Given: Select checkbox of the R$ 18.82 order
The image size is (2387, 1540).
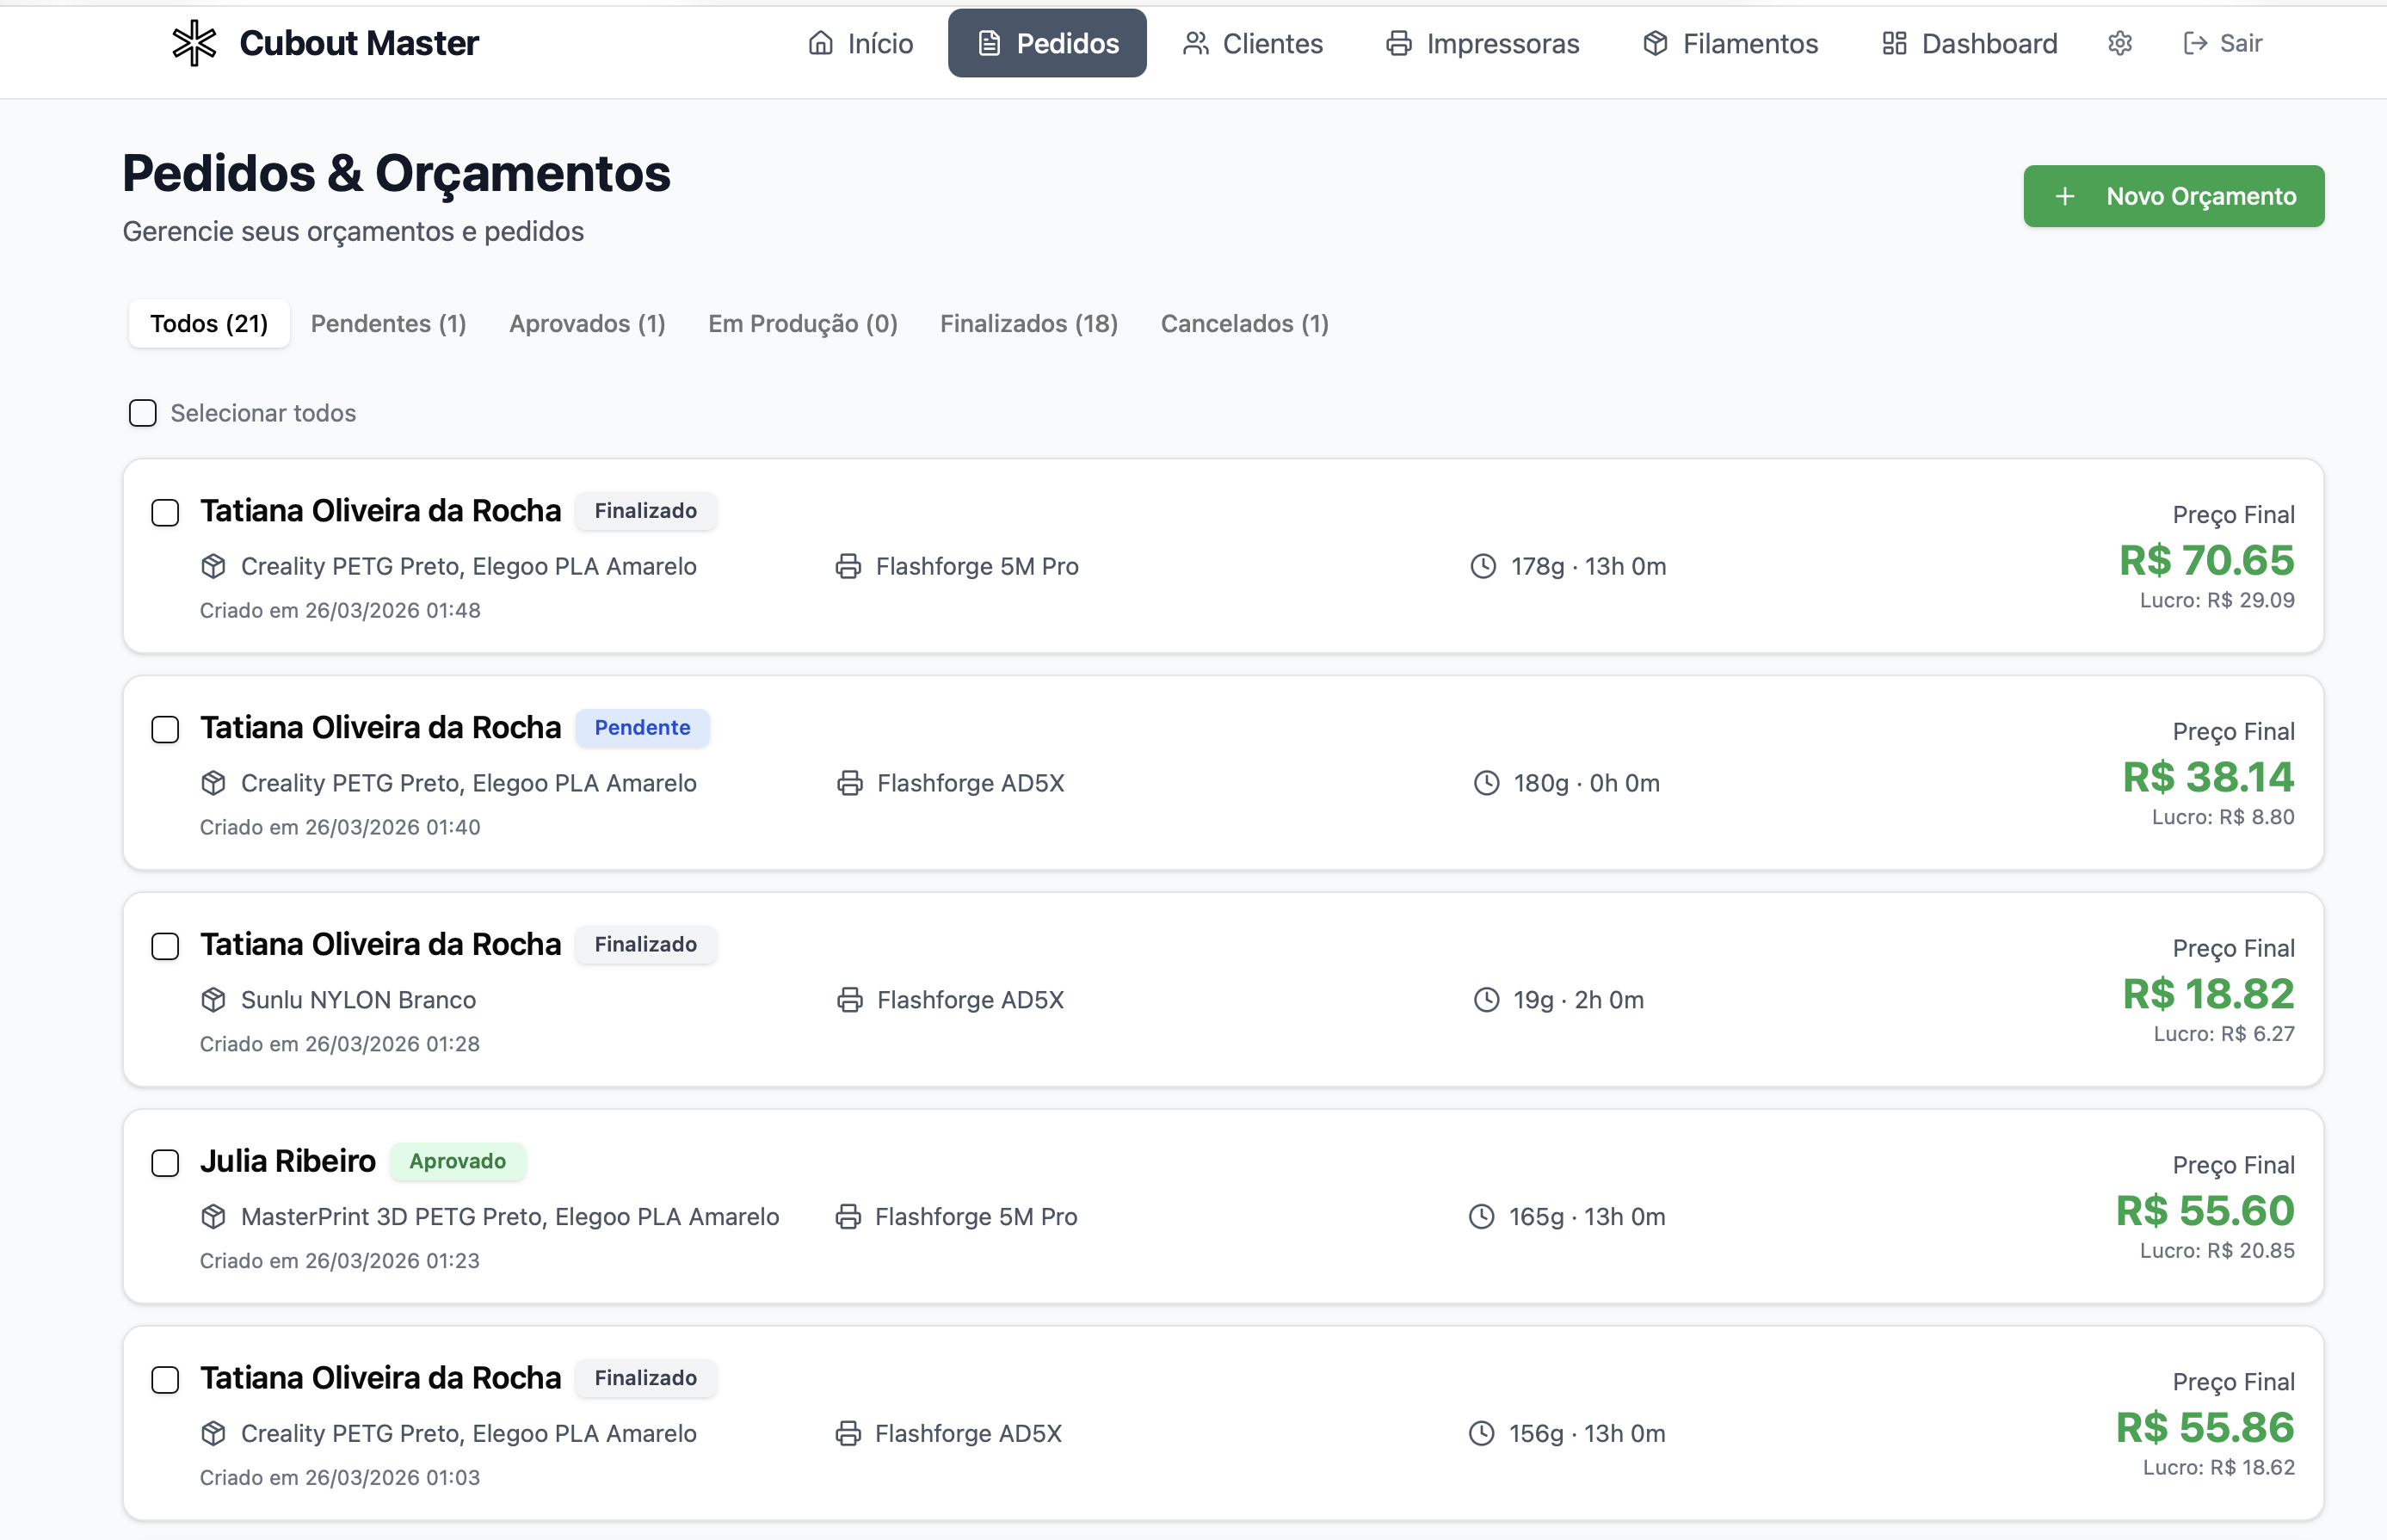Looking at the screenshot, I should pyautogui.click(x=165, y=947).
